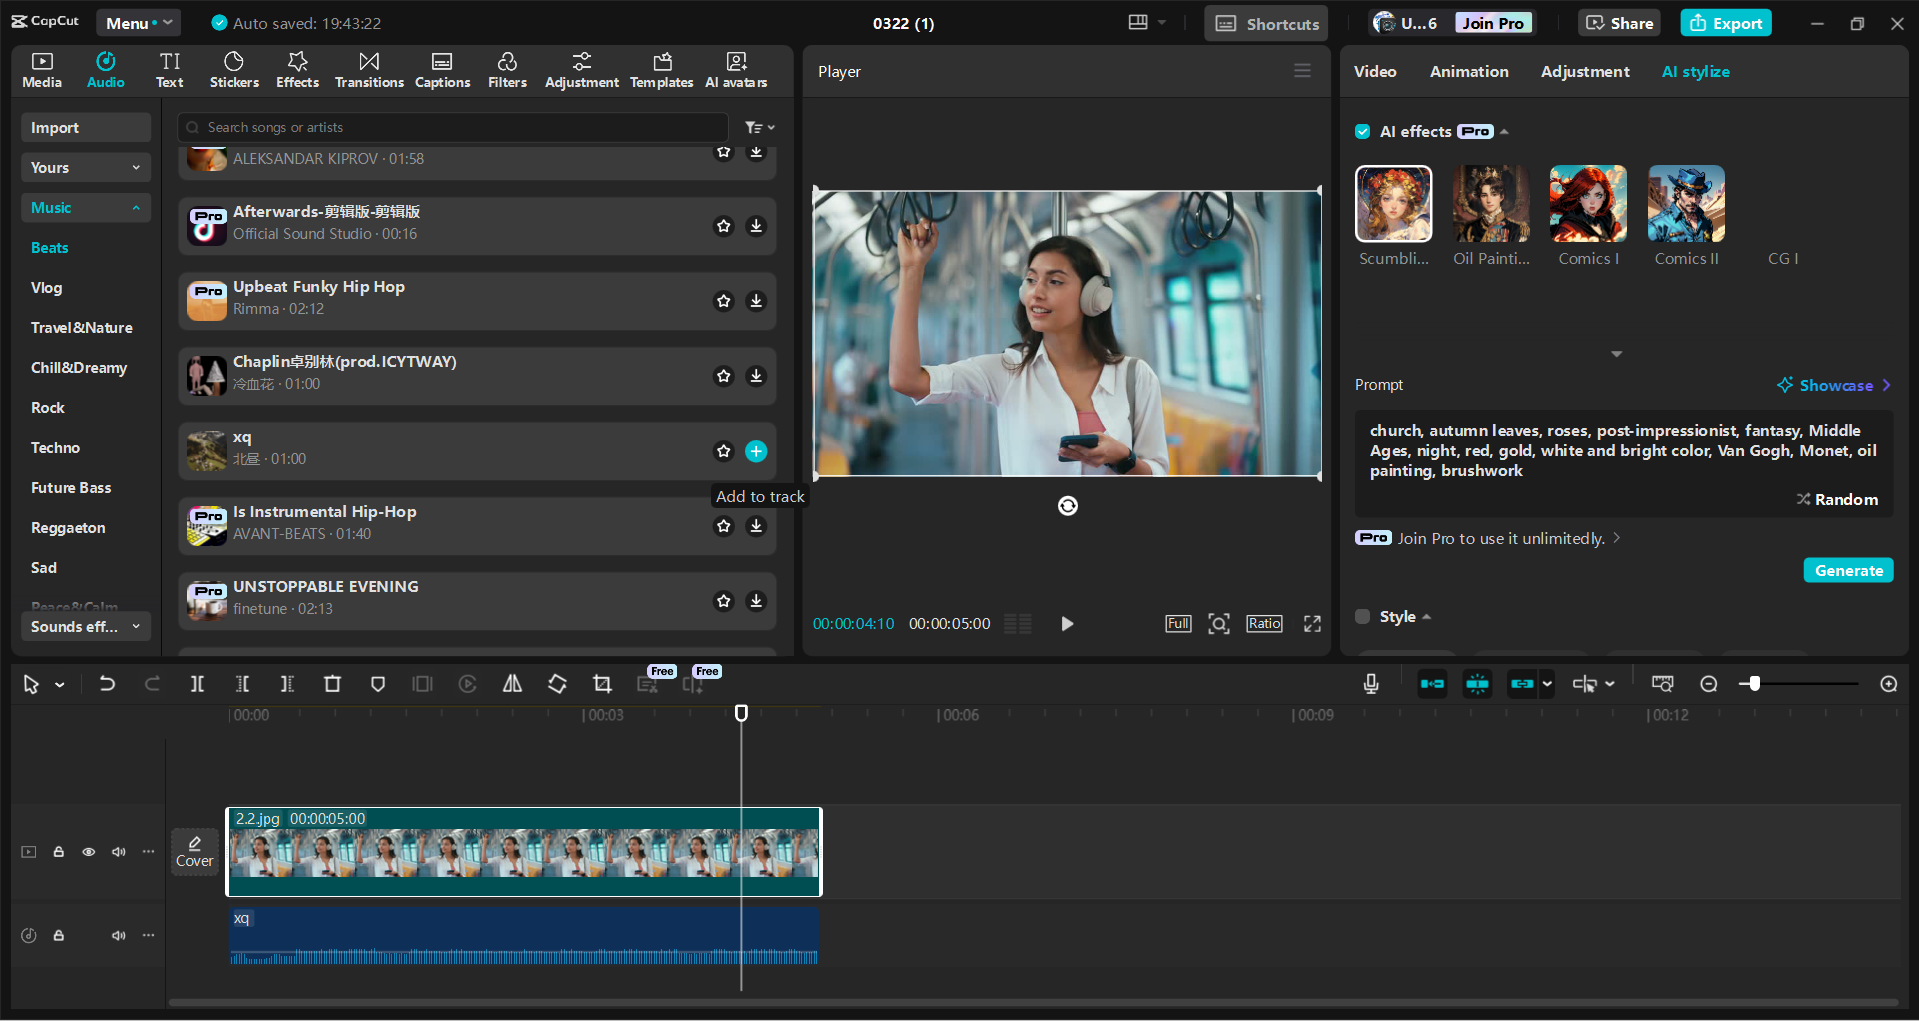
Task: Open the Transitions panel
Action: [369, 70]
